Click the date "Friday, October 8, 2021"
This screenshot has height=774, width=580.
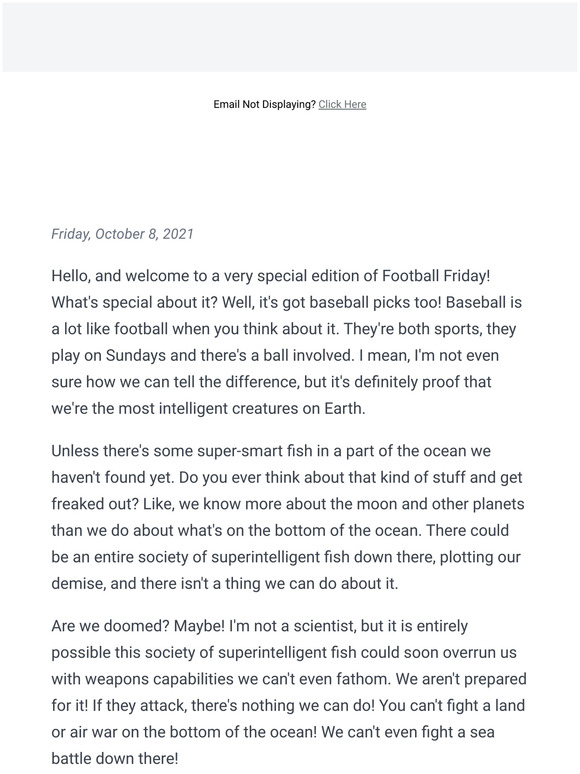coord(122,233)
